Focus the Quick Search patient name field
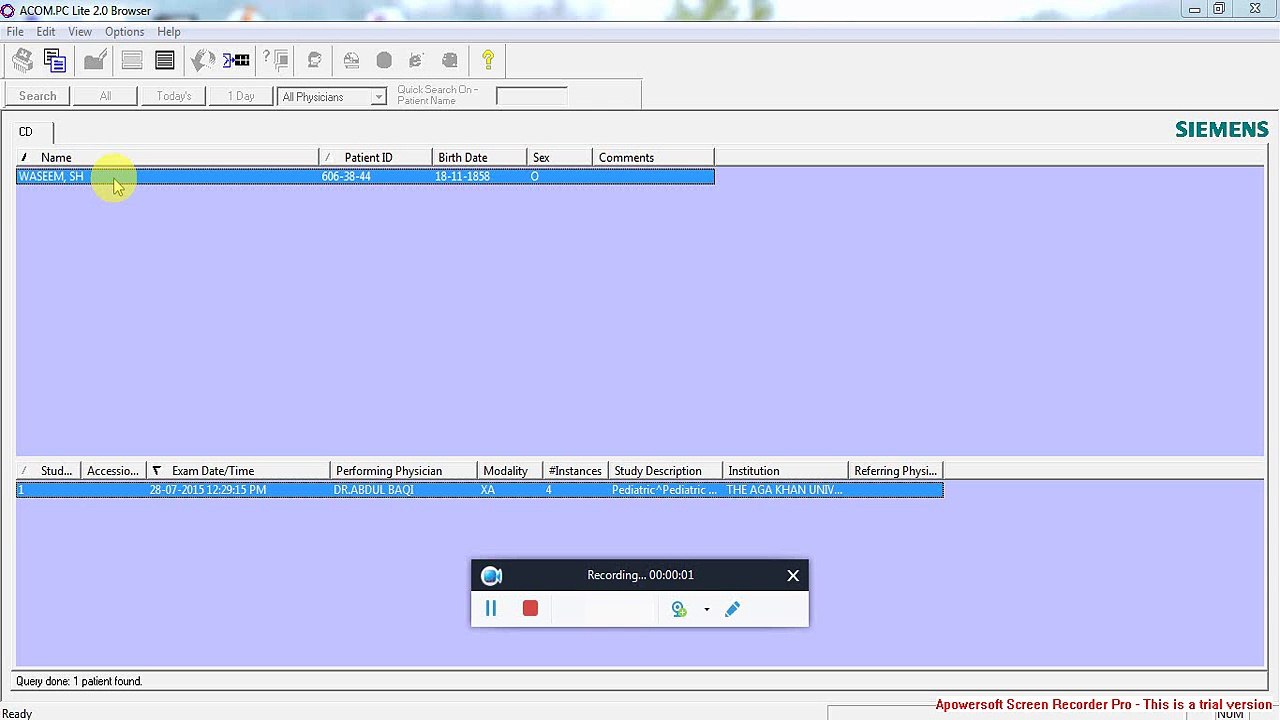The width and height of the screenshot is (1280, 720). pos(531,96)
